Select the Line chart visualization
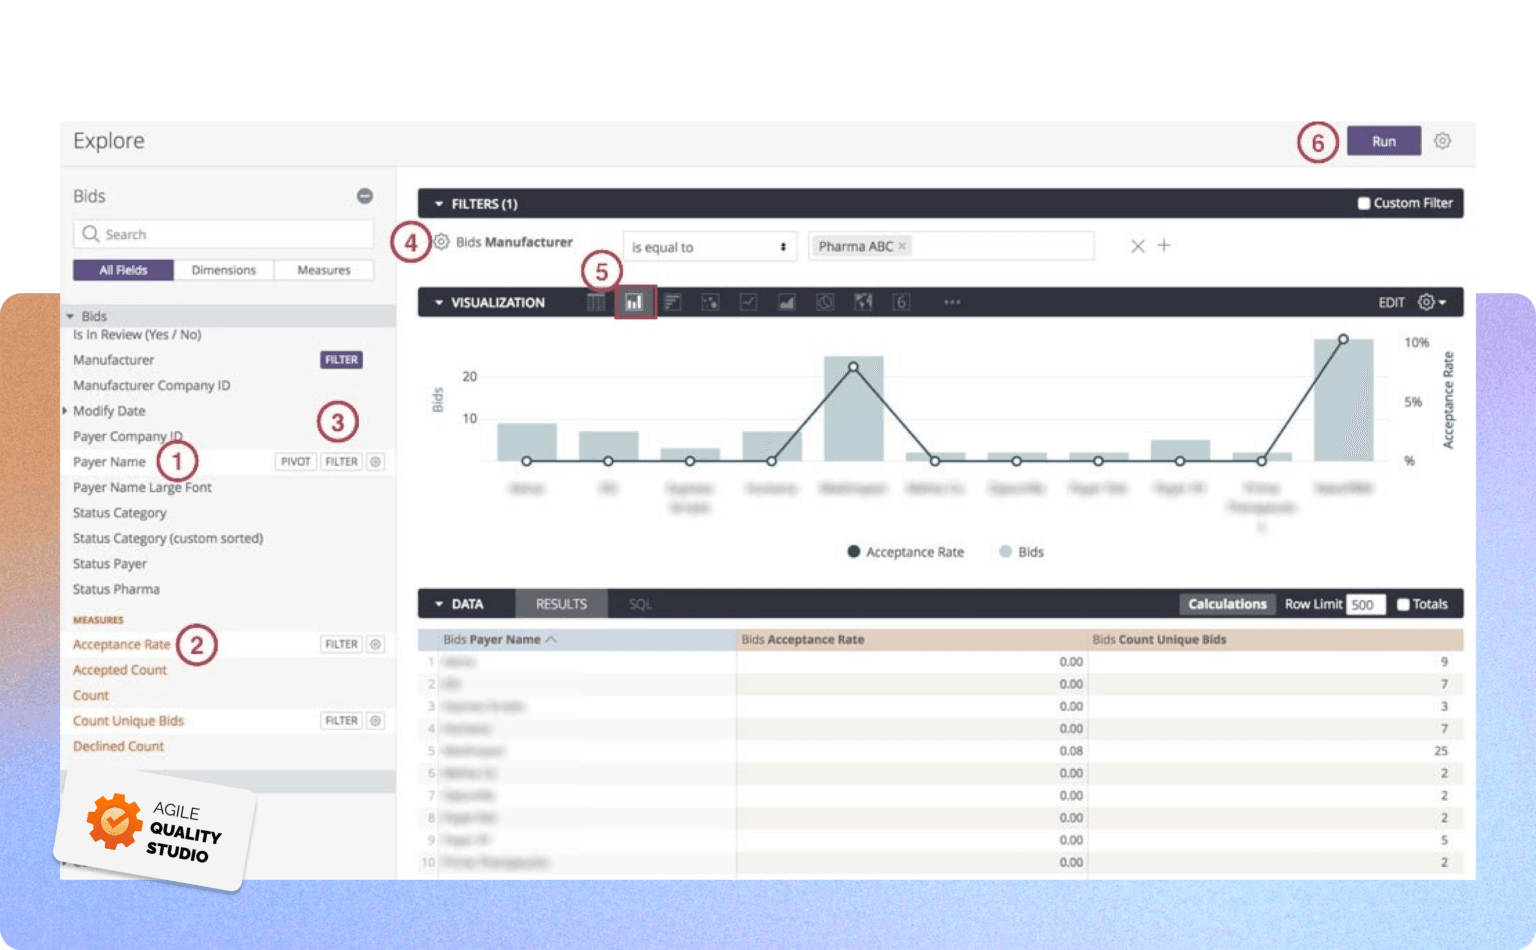Viewport: 1536px width, 950px height. tap(748, 302)
